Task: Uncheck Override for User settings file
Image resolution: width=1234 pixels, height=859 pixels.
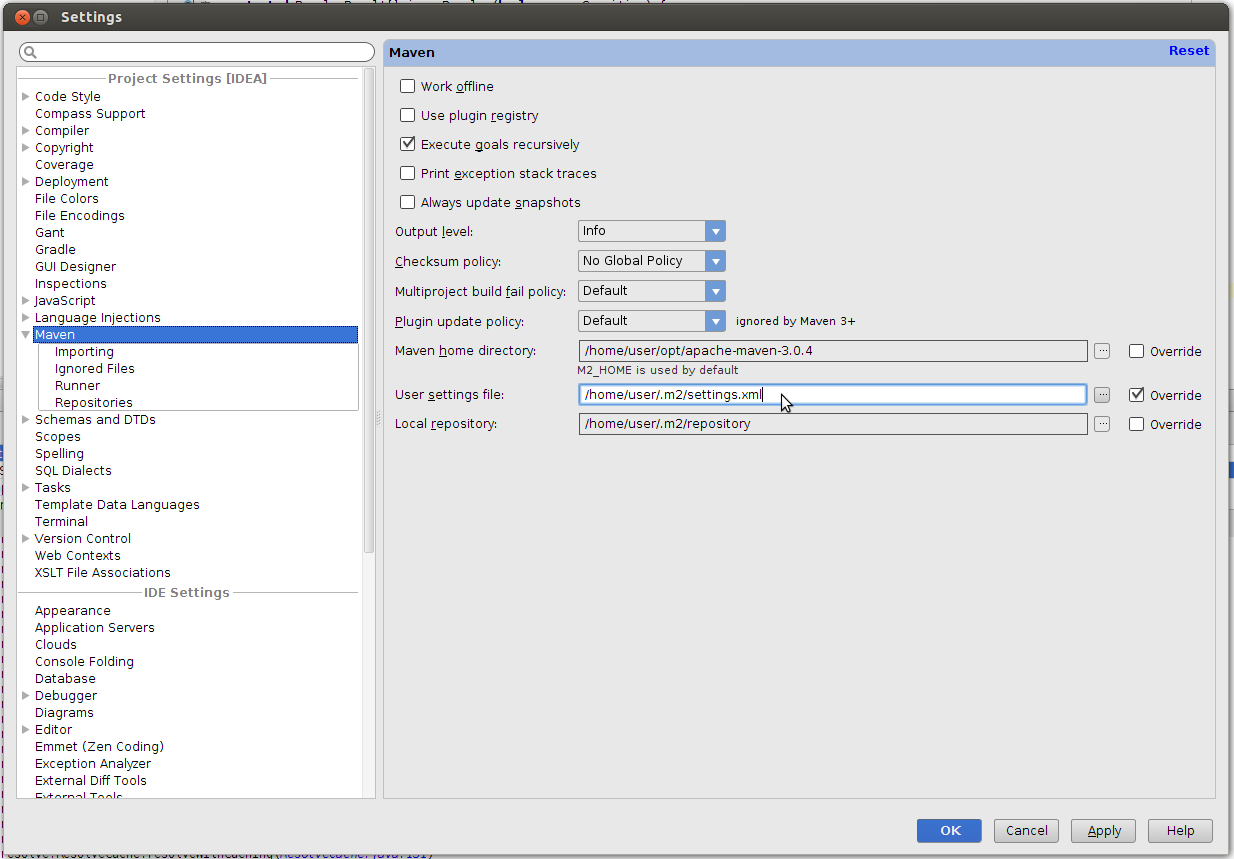Action: tap(1136, 395)
